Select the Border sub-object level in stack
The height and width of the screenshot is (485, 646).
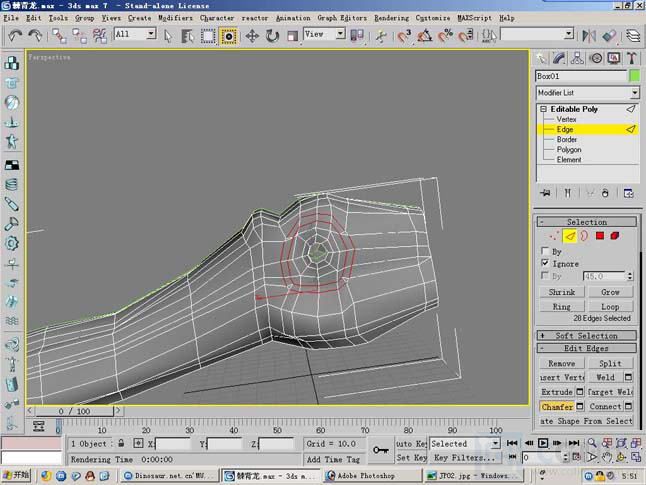(566, 139)
